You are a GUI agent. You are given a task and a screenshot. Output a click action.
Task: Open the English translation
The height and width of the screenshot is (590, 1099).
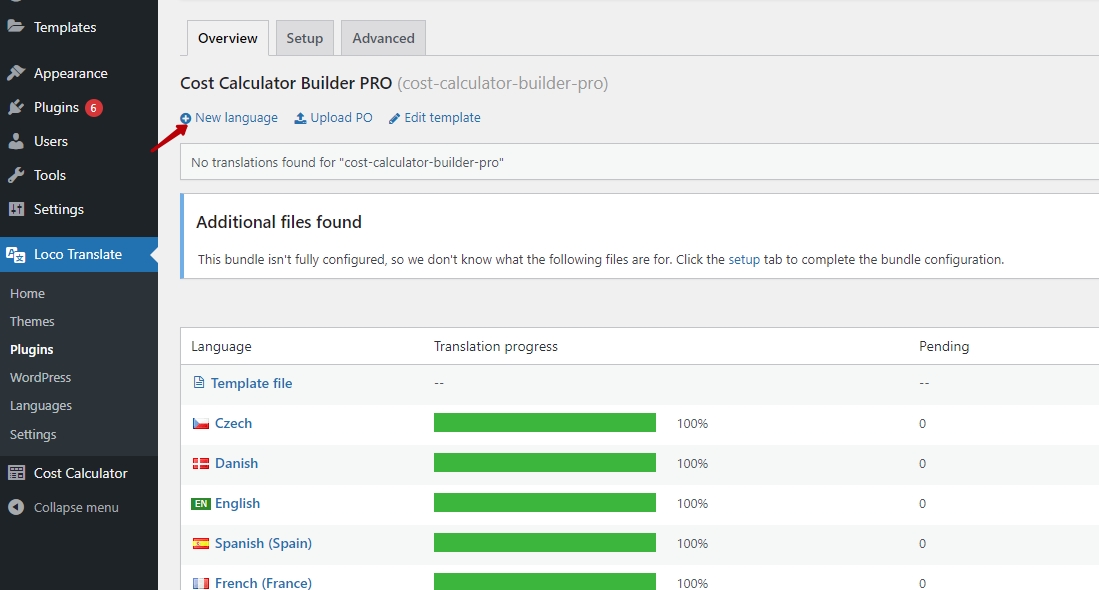tap(238, 503)
